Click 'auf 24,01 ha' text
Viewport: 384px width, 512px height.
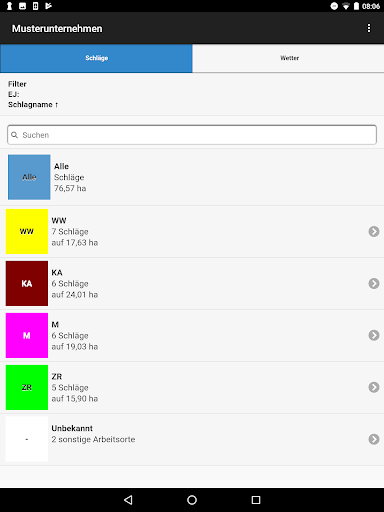click(x=75, y=295)
